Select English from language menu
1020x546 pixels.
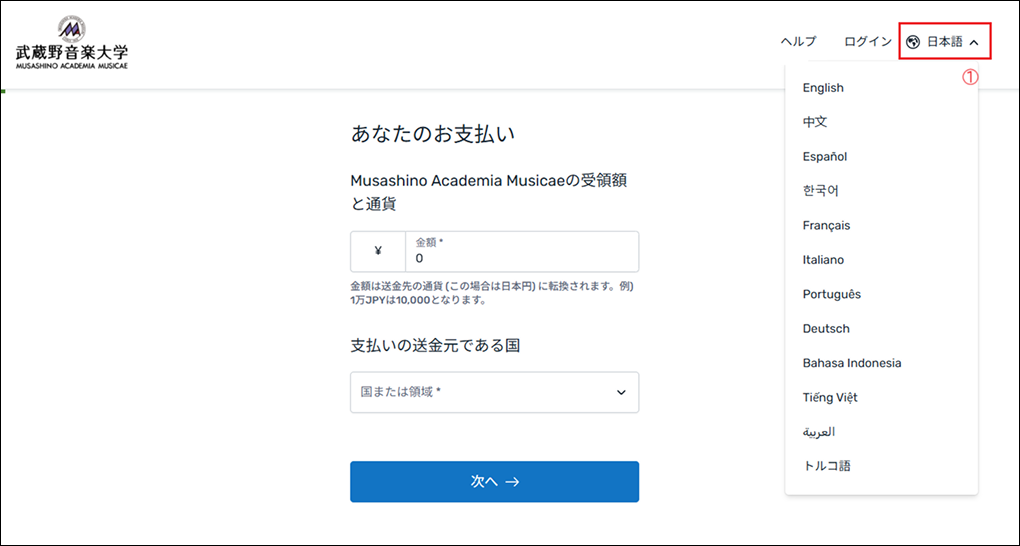tap(823, 88)
